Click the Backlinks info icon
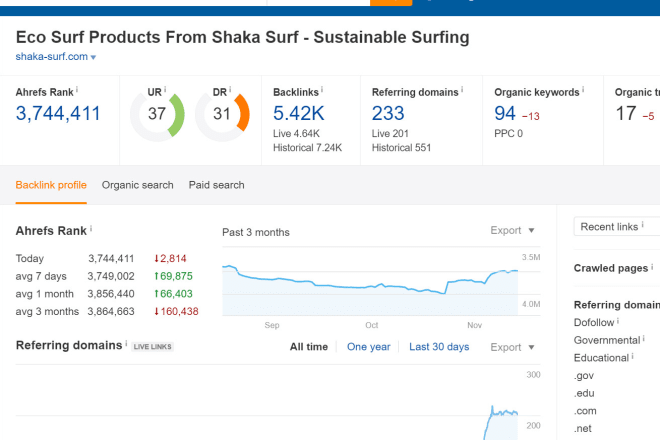 [x=322, y=90]
